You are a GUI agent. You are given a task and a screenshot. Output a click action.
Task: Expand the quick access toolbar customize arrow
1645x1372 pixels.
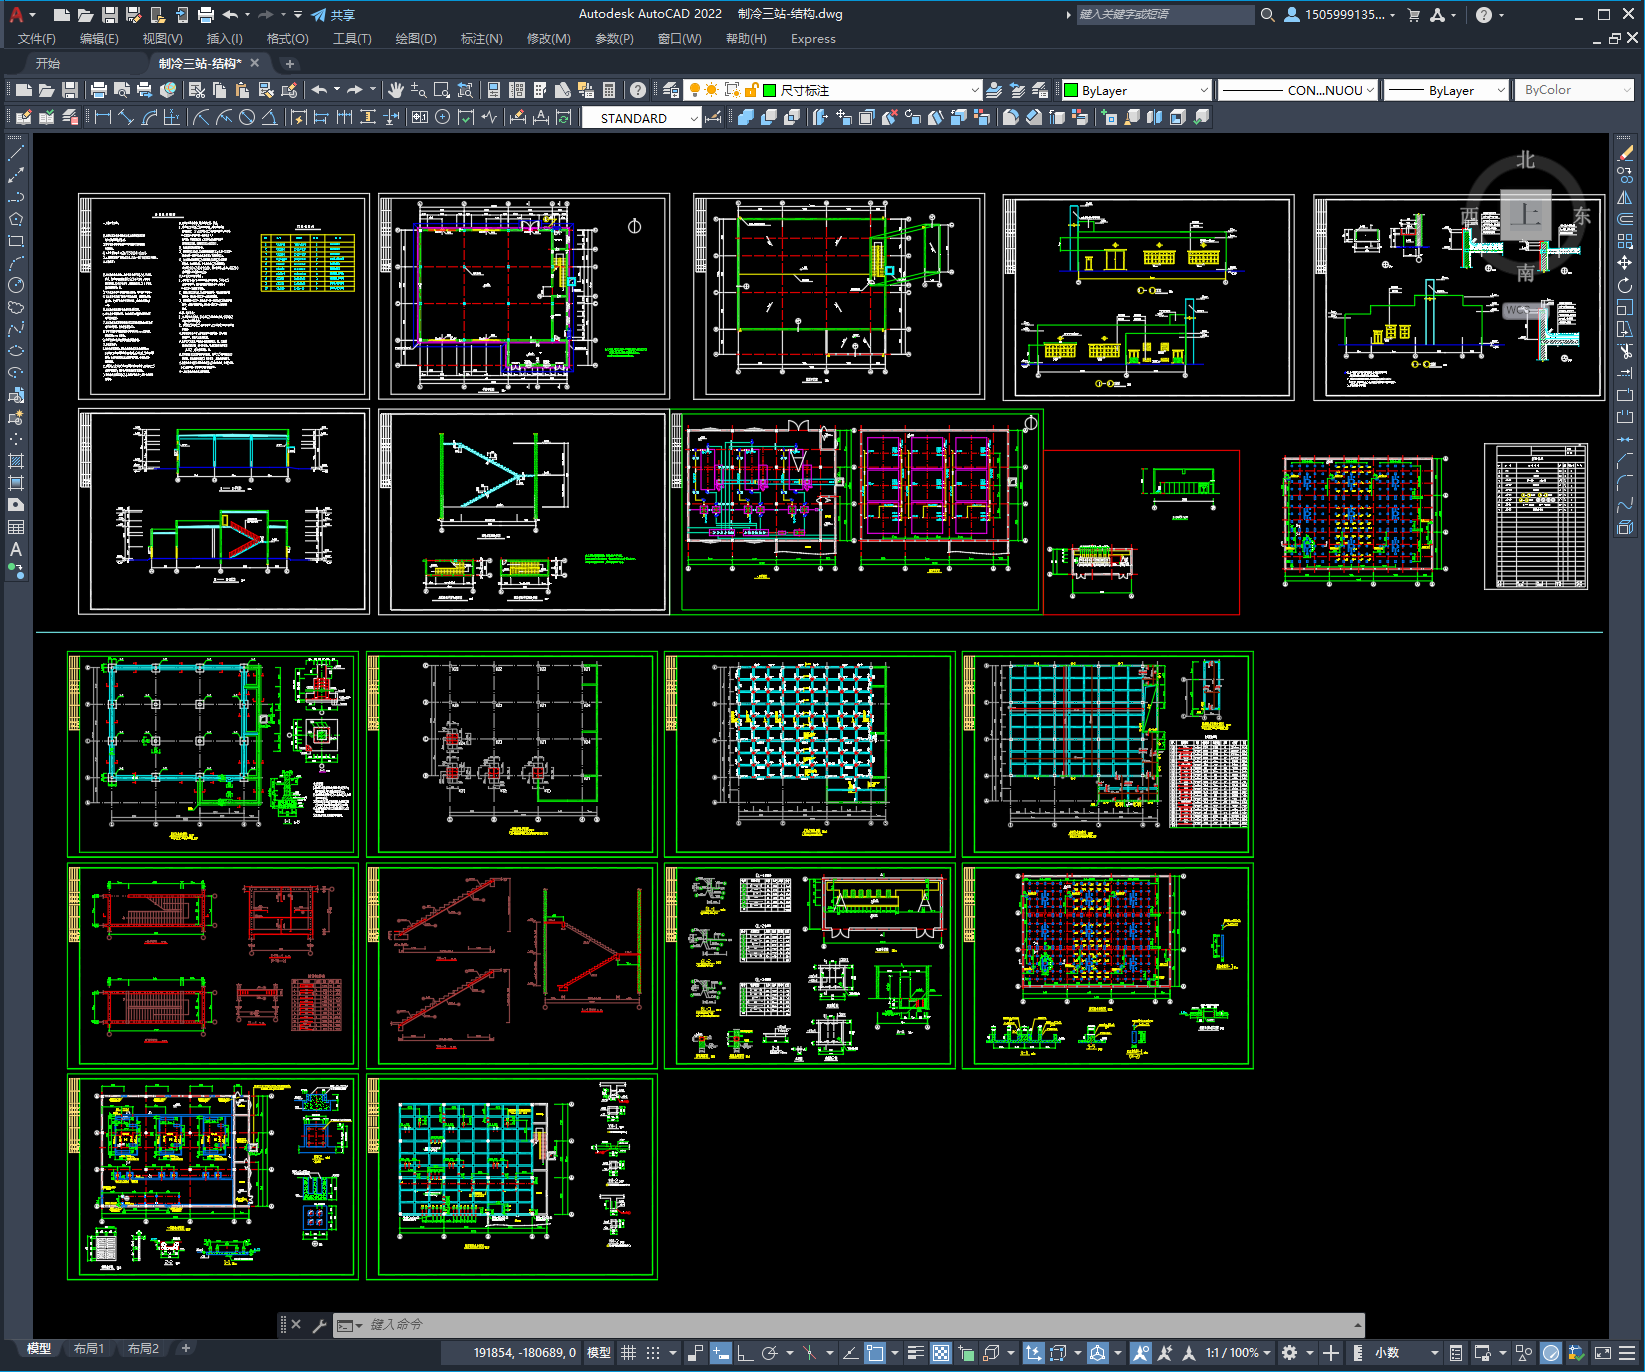pyautogui.click(x=298, y=15)
